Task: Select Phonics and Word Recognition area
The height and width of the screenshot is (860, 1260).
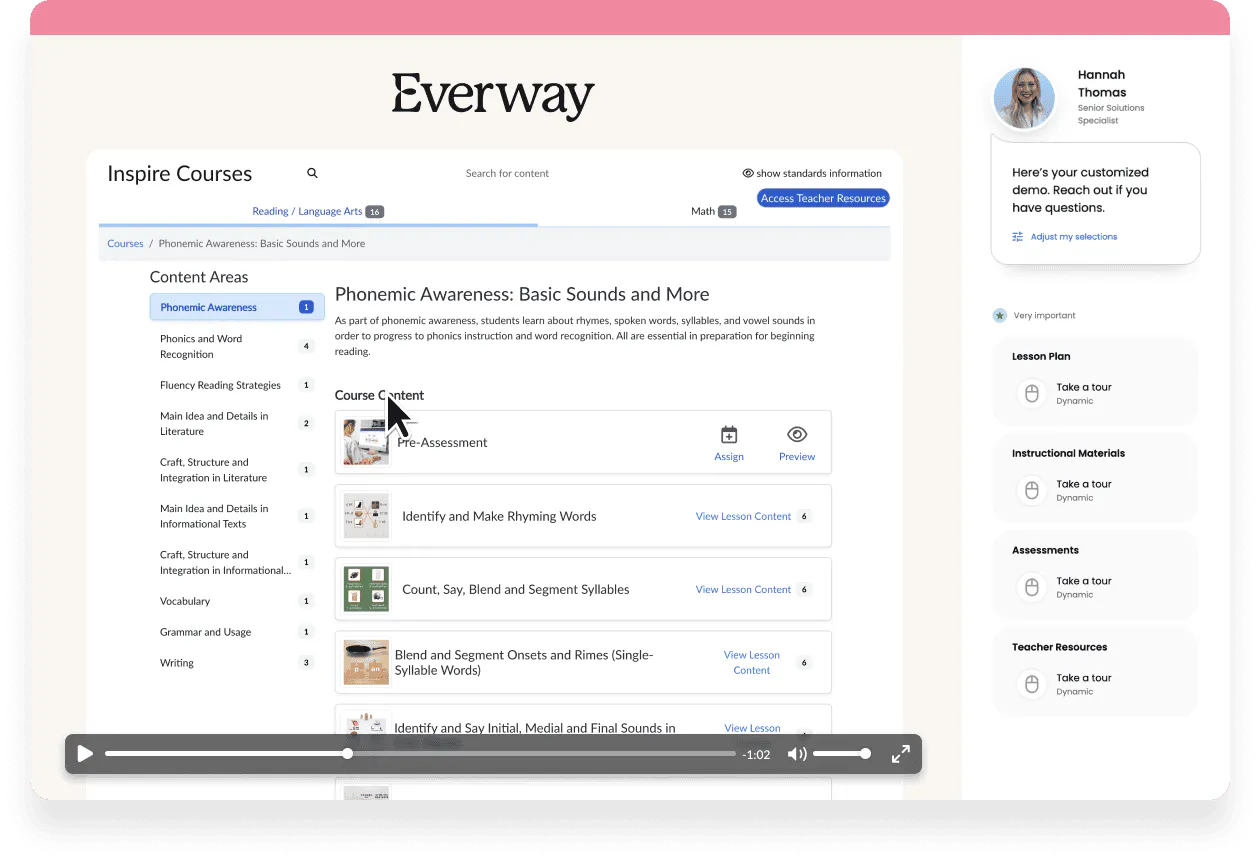Action: (237, 346)
